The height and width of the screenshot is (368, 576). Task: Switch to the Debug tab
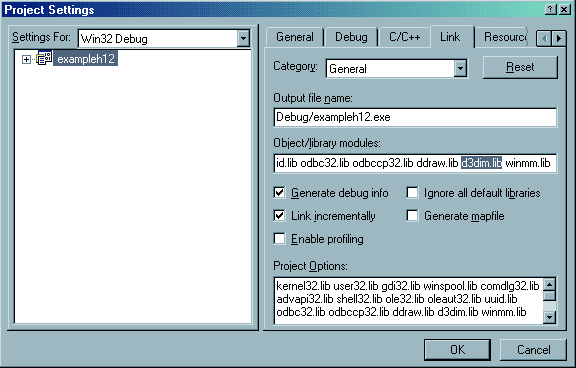[x=351, y=37]
